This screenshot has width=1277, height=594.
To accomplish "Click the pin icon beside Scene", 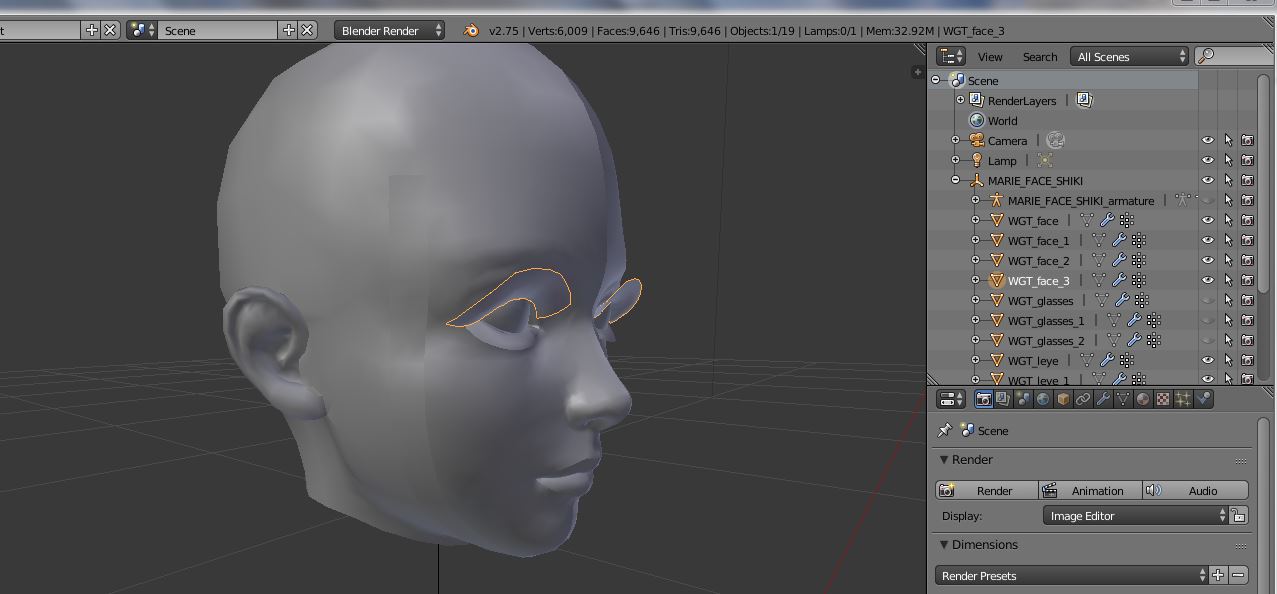I will 944,430.
